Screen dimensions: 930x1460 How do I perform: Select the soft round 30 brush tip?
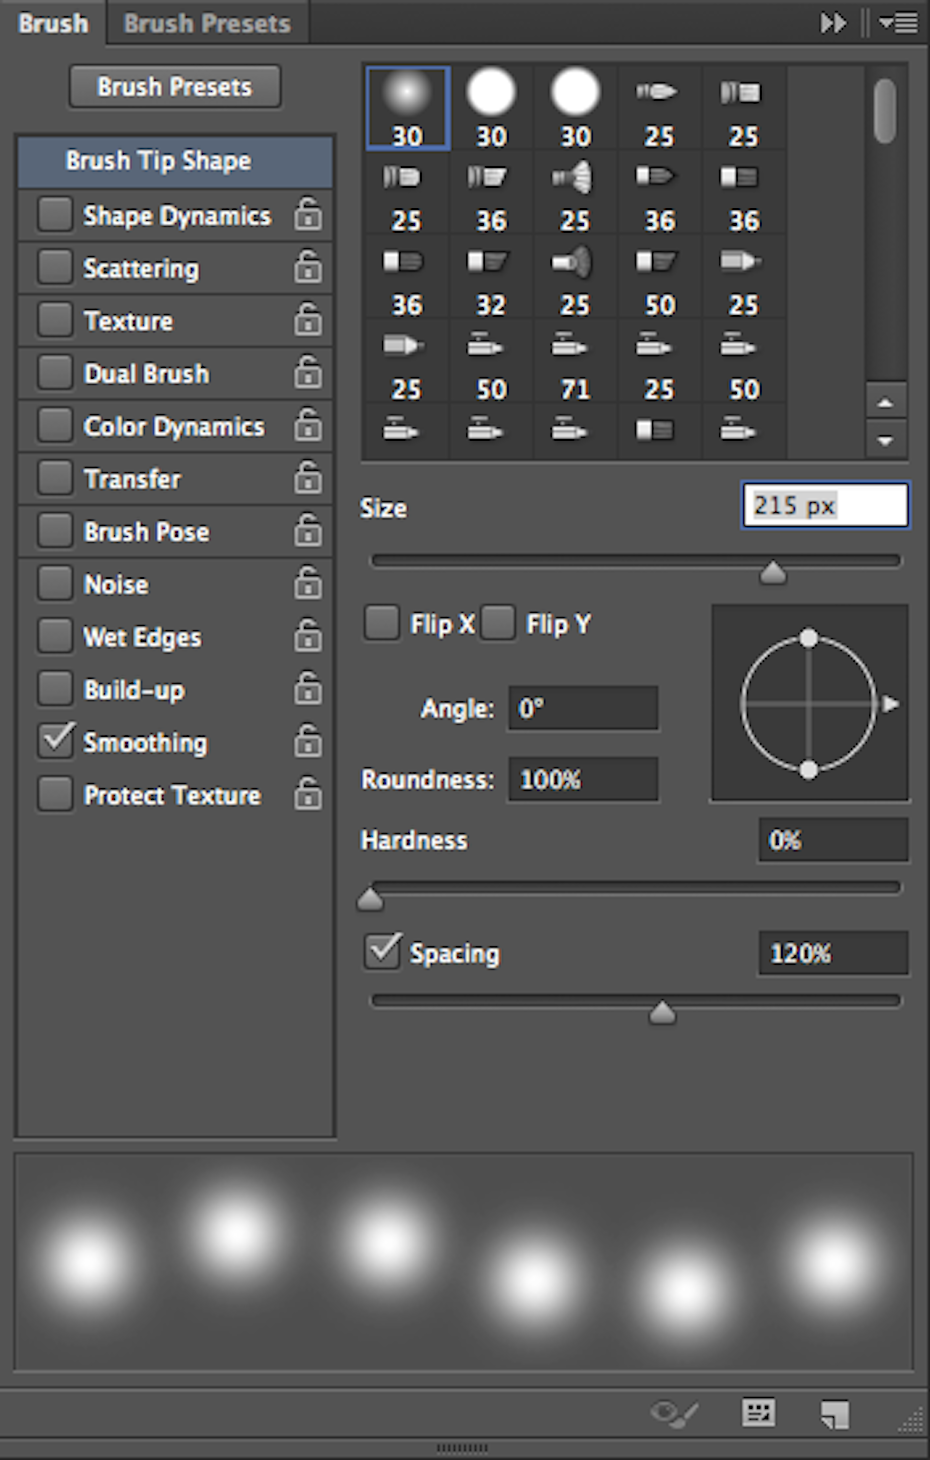(407, 108)
